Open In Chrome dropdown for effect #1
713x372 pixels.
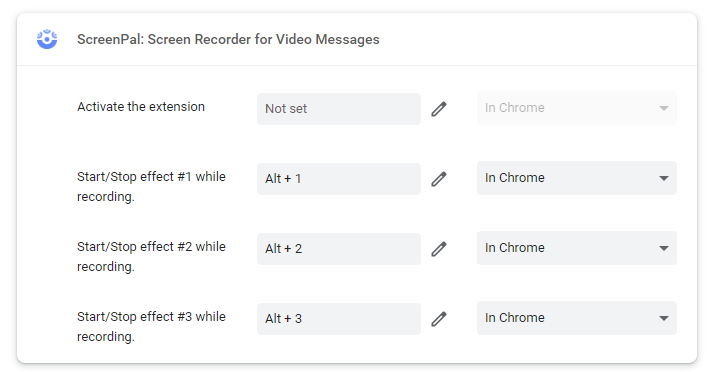click(x=577, y=178)
